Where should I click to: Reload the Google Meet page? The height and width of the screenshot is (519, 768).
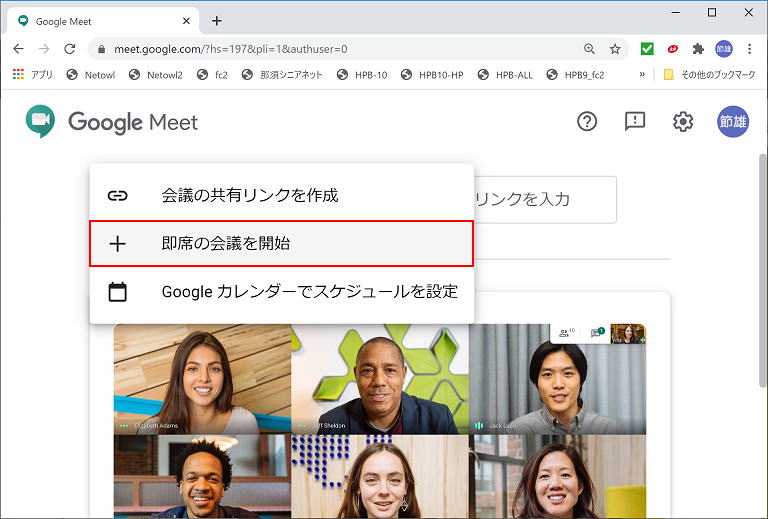click(x=70, y=48)
